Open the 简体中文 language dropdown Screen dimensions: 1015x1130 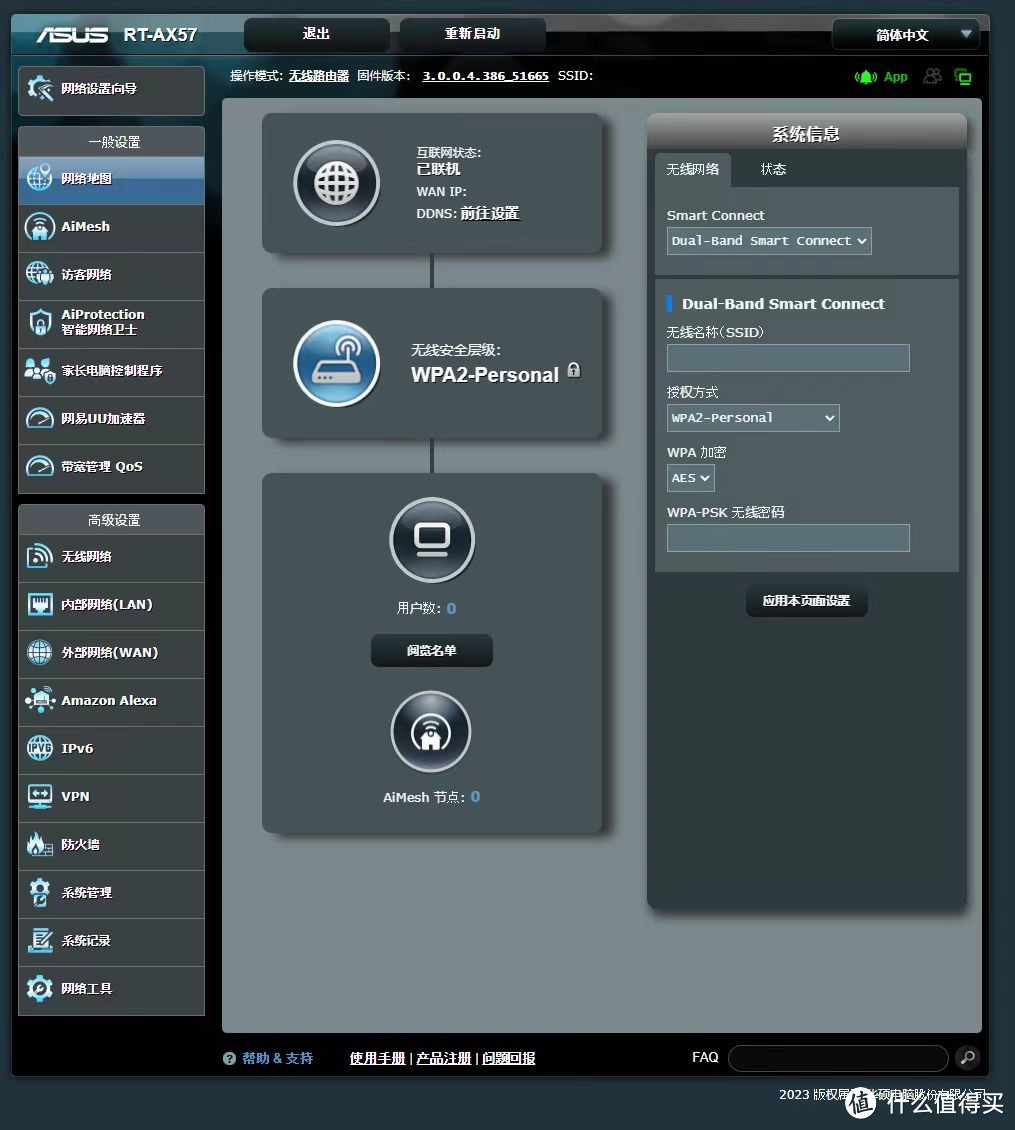pyautogui.click(x=905, y=35)
